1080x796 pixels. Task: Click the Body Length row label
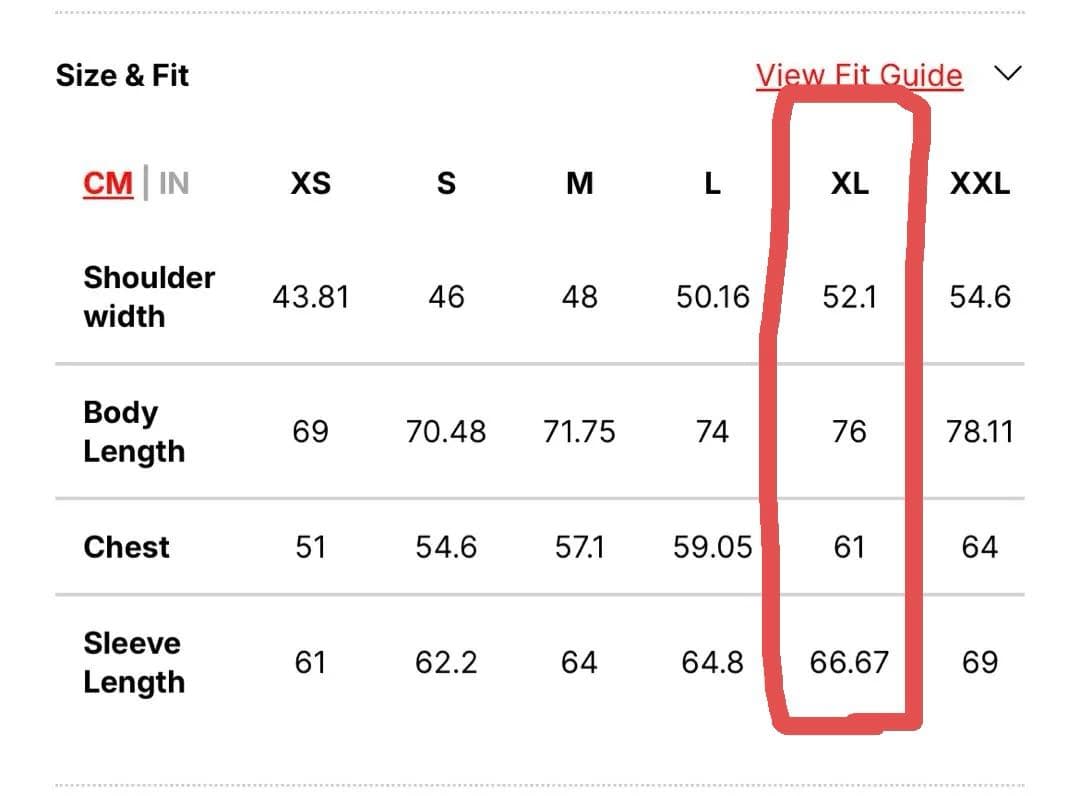[134, 432]
